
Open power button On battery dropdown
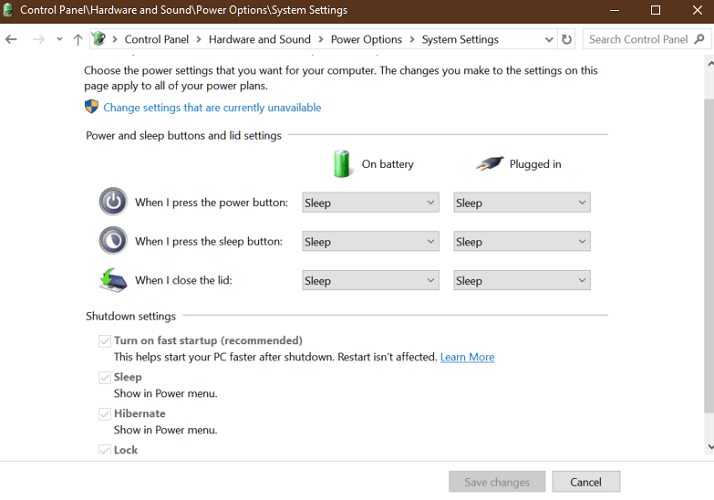tap(370, 203)
